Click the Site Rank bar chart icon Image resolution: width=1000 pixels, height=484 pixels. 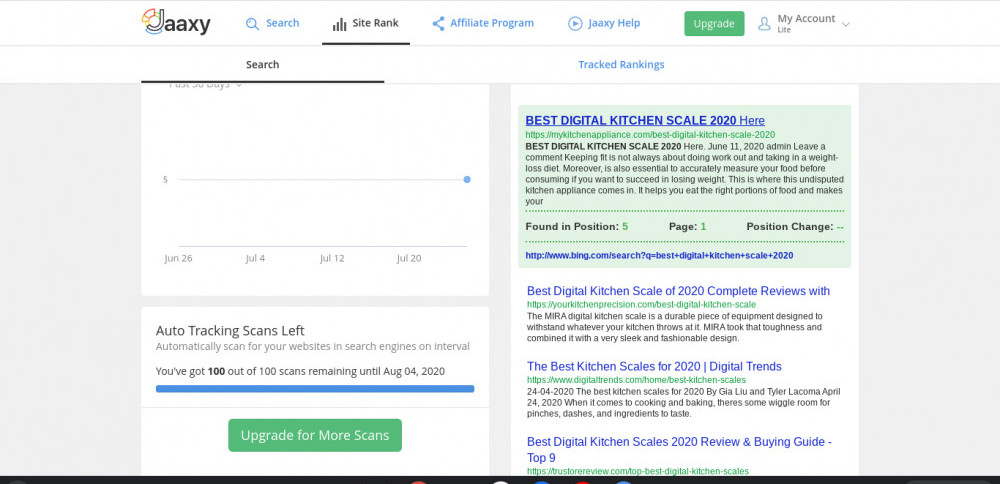tap(339, 25)
